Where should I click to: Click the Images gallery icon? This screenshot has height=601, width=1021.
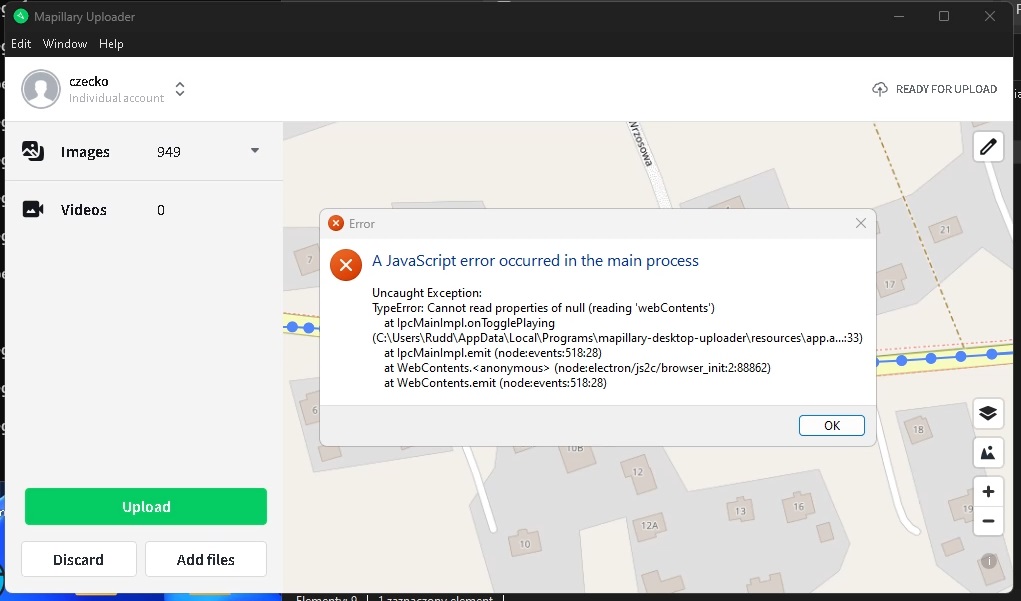[x=33, y=151]
